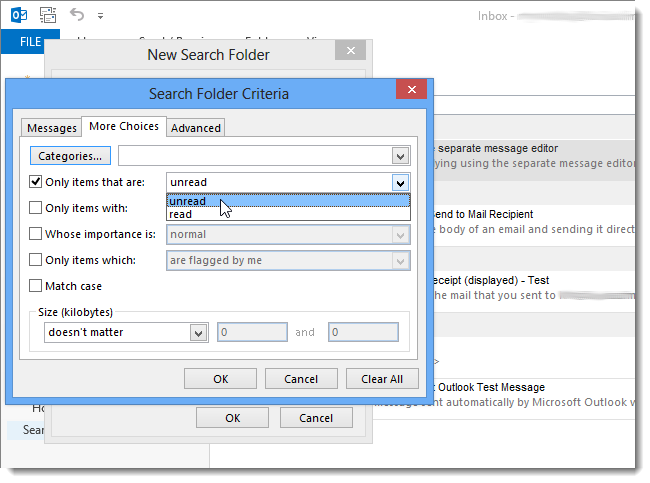Viewport: 650px width, 483px height.
Task: Click Cancel in New Search Folder dialog
Action: 316,418
